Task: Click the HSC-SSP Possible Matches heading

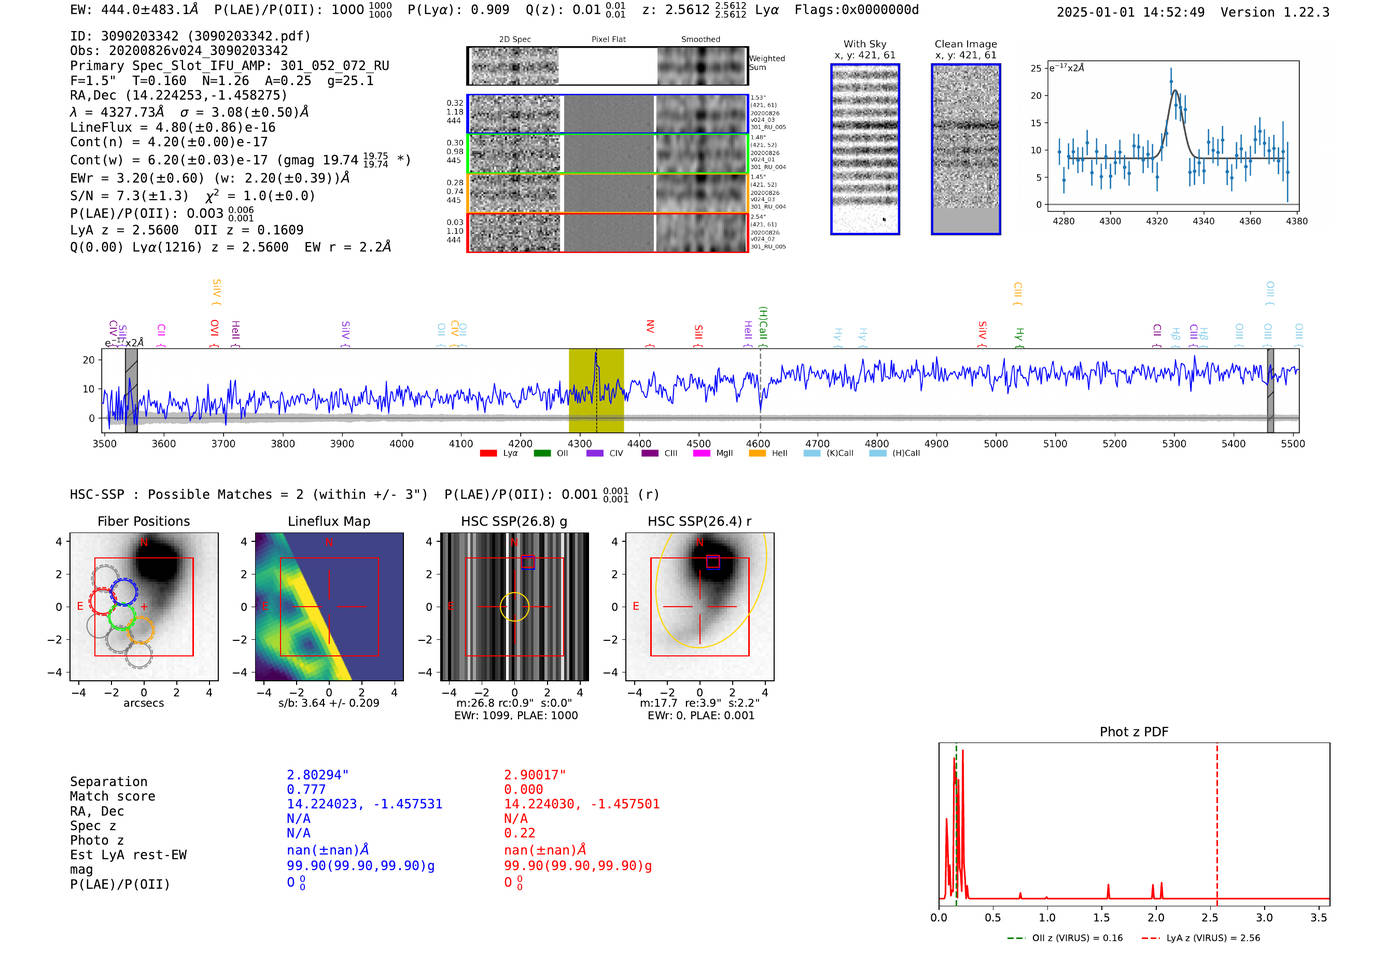Action: [249, 495]
